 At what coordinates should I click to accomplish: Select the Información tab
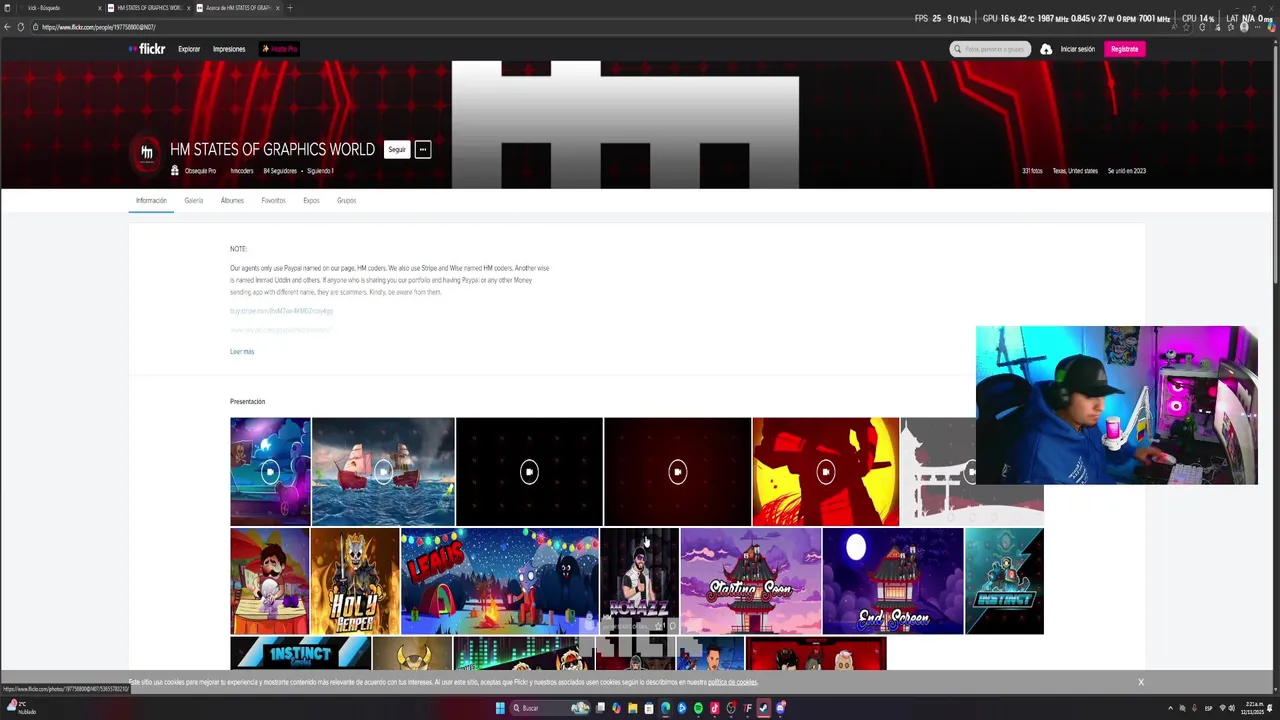click(x=151, y=201)
